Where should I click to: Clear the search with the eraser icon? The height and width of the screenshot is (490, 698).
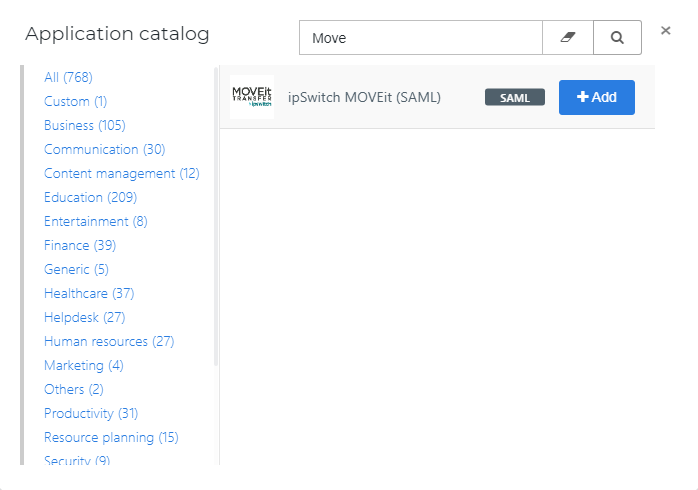click(568, 37)
